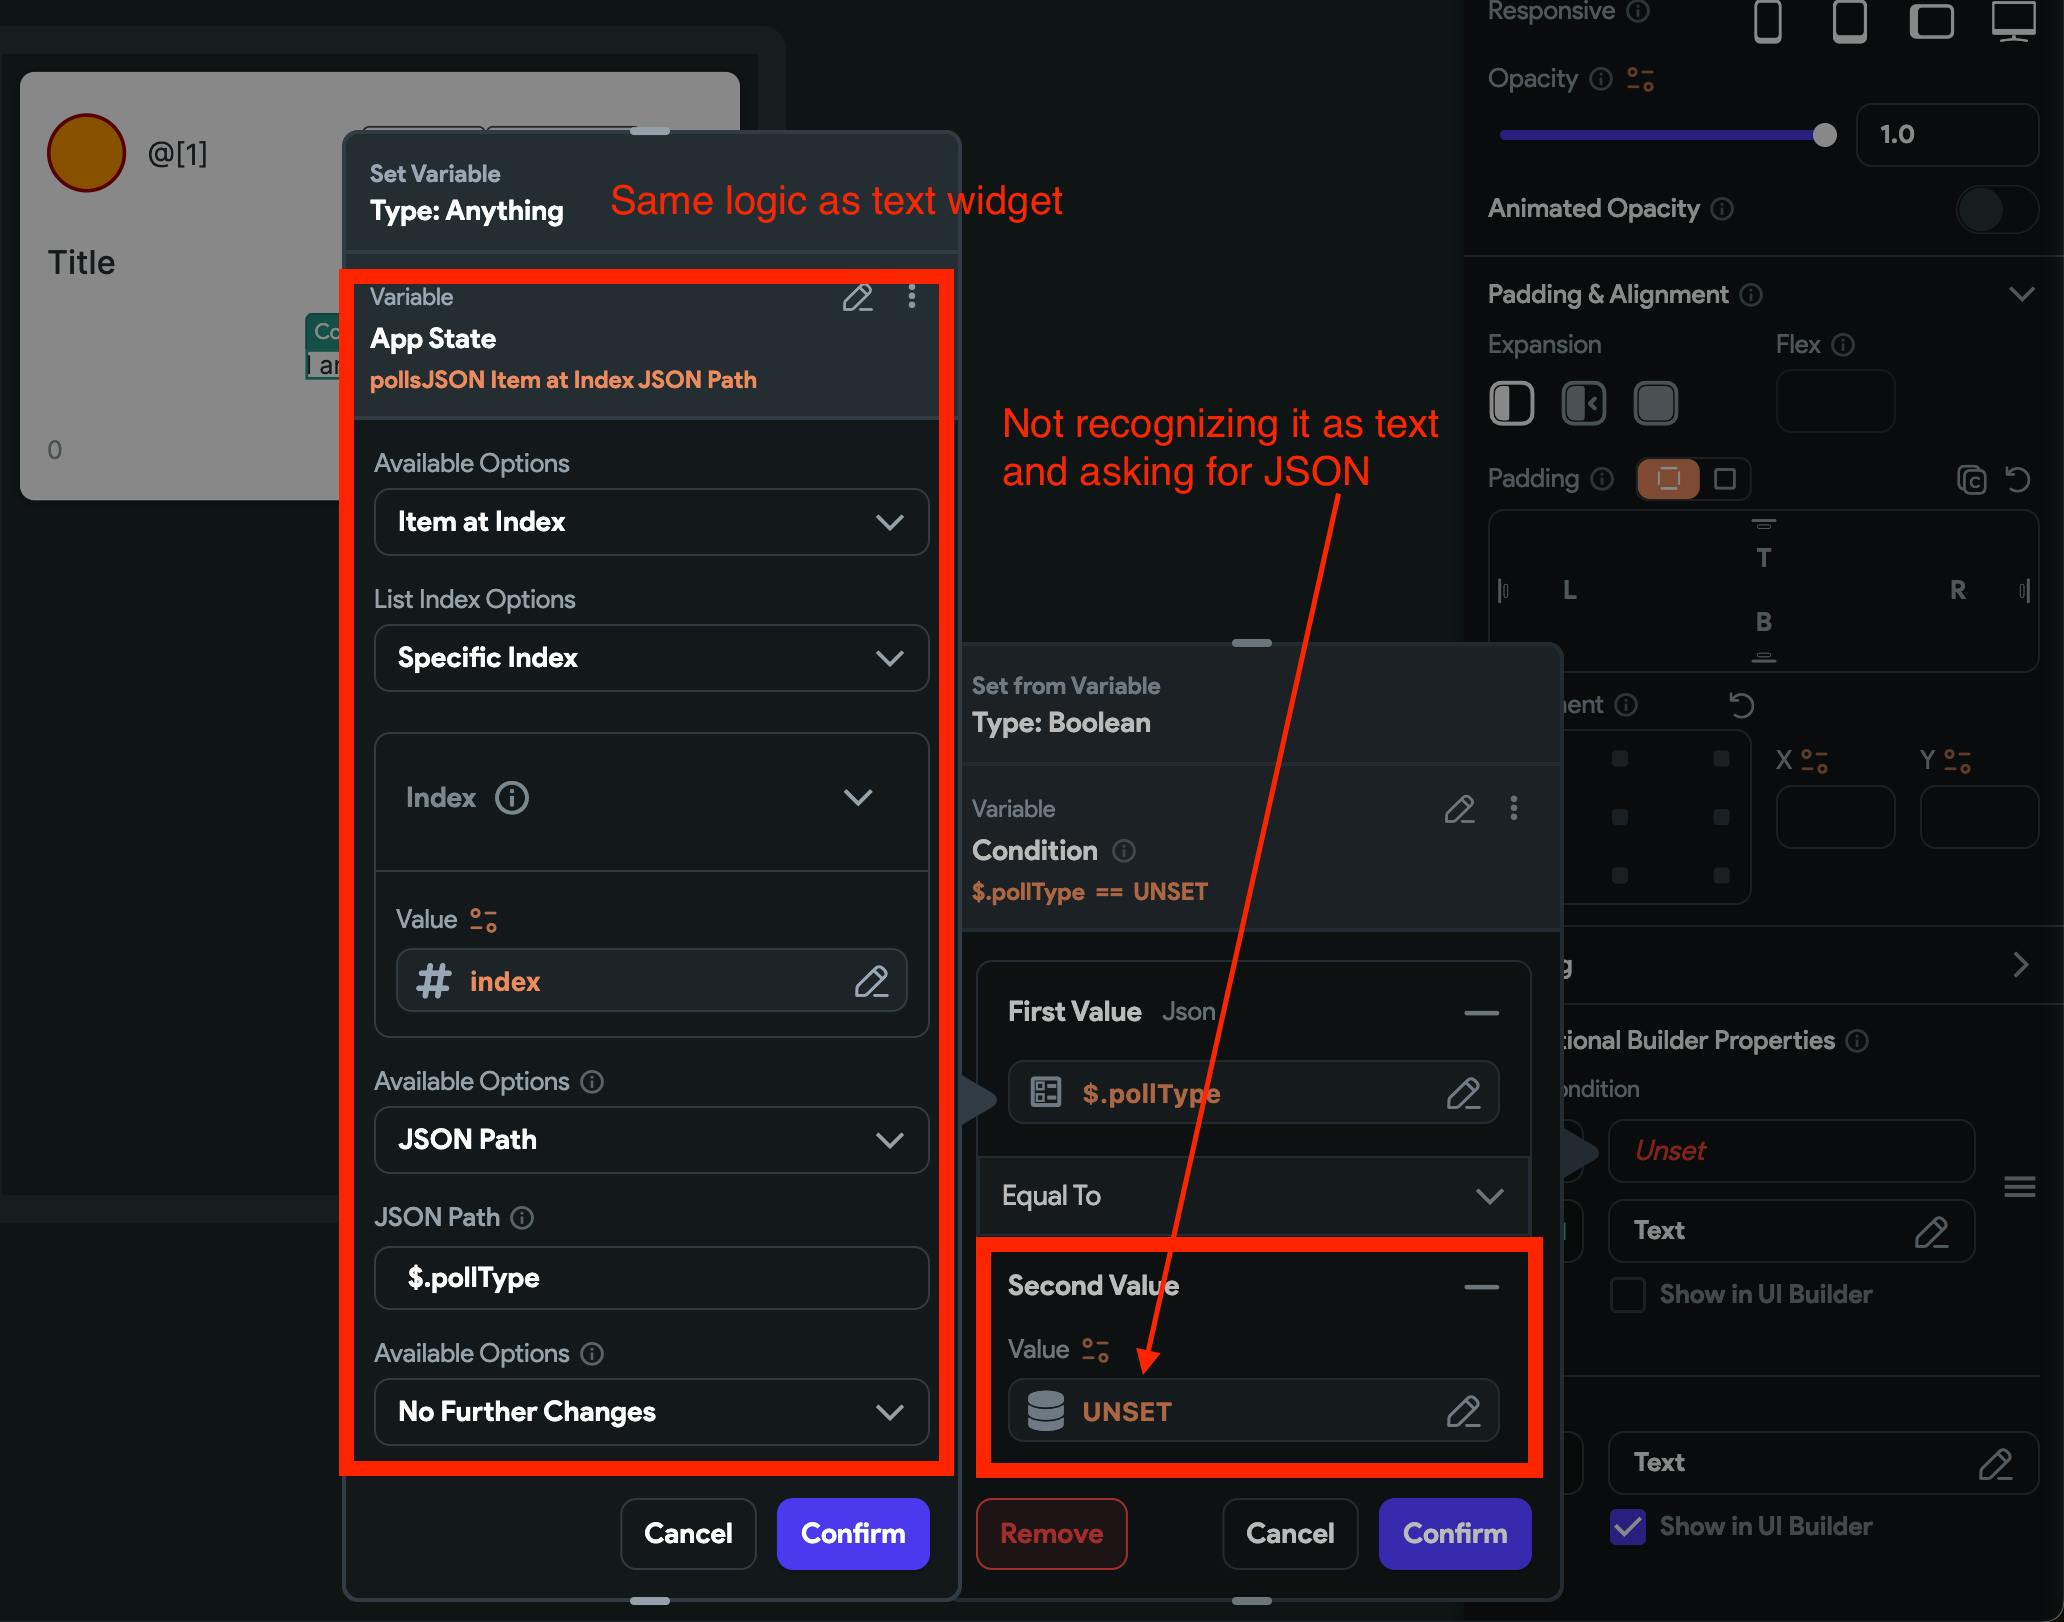Viewport: 2064px width, 1622px height.
Task: Click the edit icon for $.pollType first value
Action: point(1463,1093)
